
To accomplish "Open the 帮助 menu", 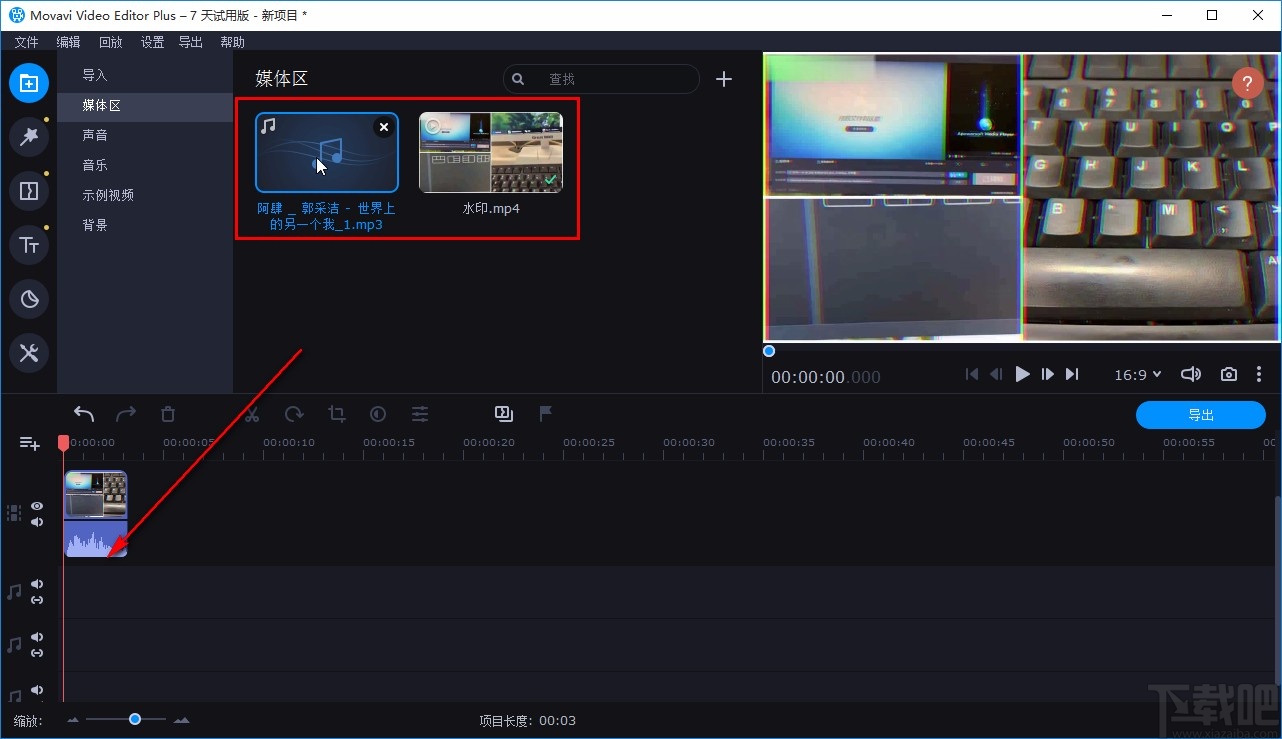I will pos(232,42).
